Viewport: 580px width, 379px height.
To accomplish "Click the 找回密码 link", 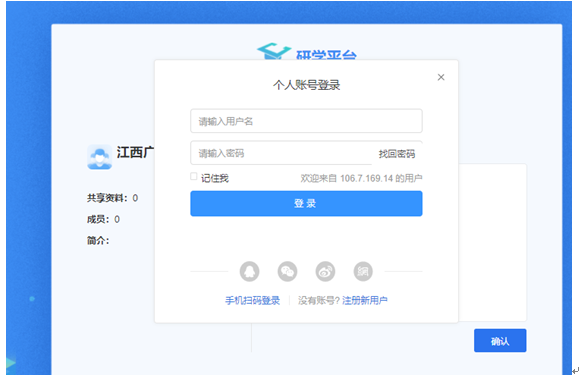I will (397, 154).
